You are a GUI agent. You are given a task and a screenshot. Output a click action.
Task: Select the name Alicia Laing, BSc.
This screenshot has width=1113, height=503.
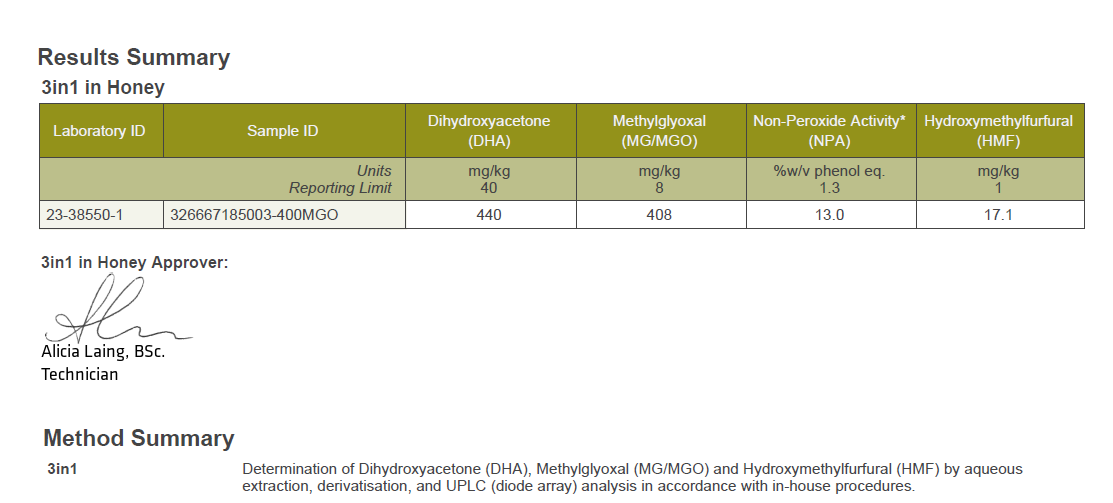[x=103, y=352]
